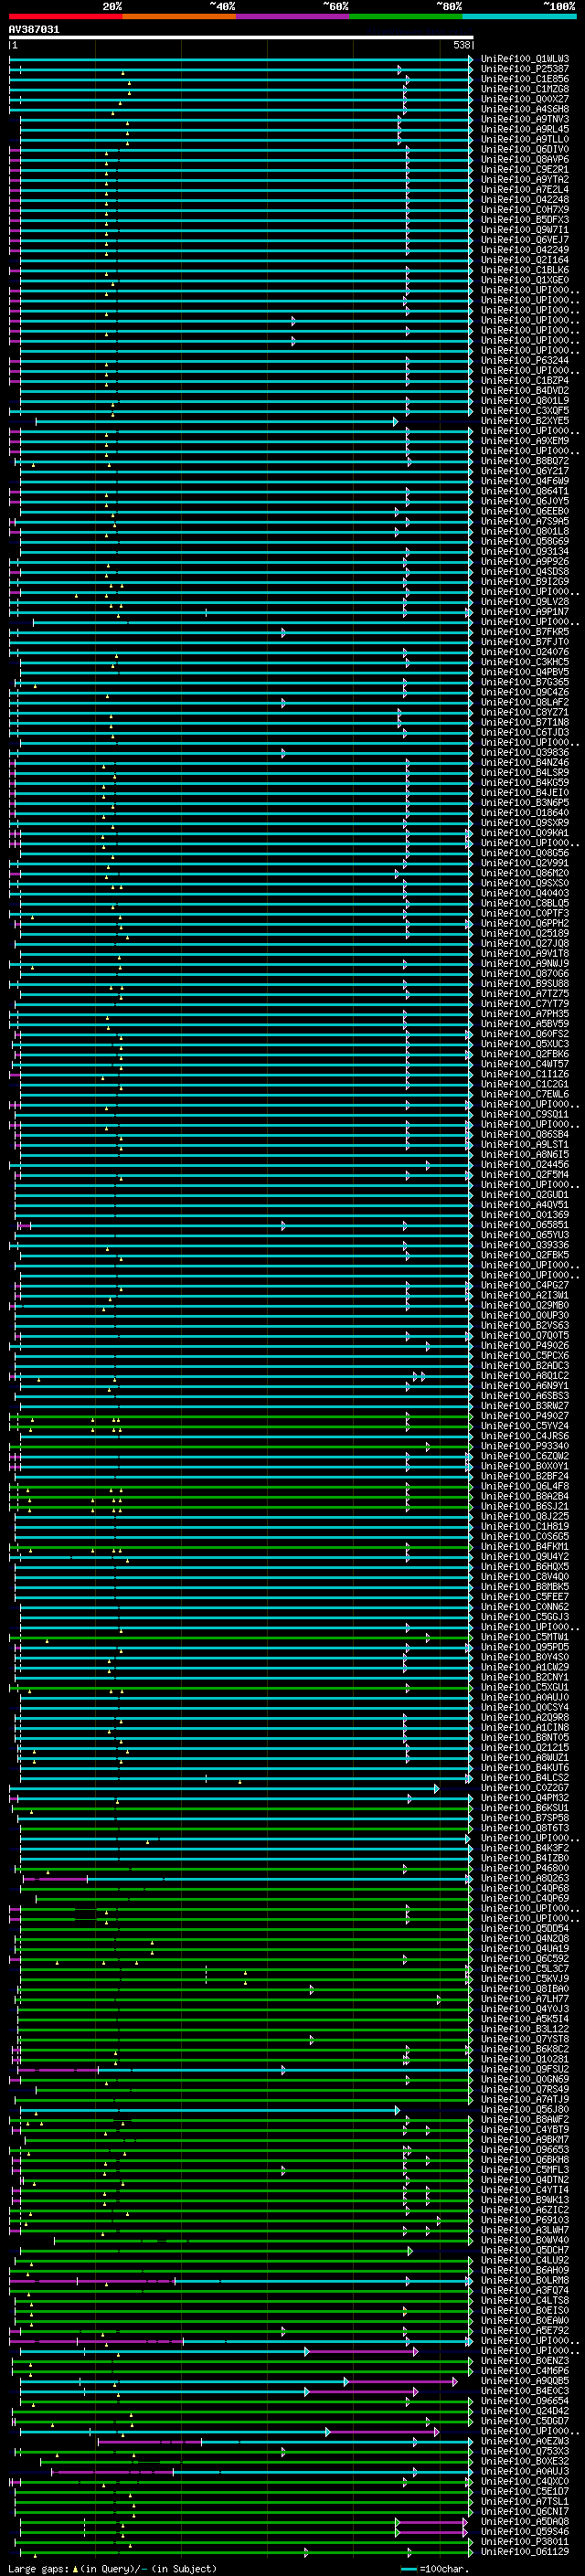The image size is (585, 2576).
Task: Click the AV387031 query sequence label
Action: [34, 30]
